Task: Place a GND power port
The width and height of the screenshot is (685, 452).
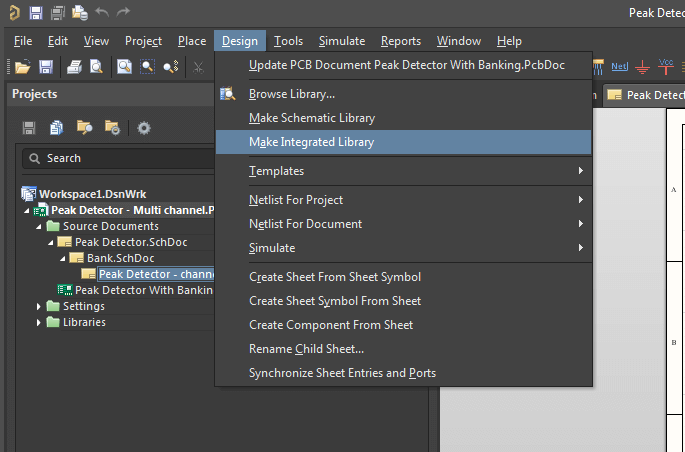Action: (x=643, y=67)
